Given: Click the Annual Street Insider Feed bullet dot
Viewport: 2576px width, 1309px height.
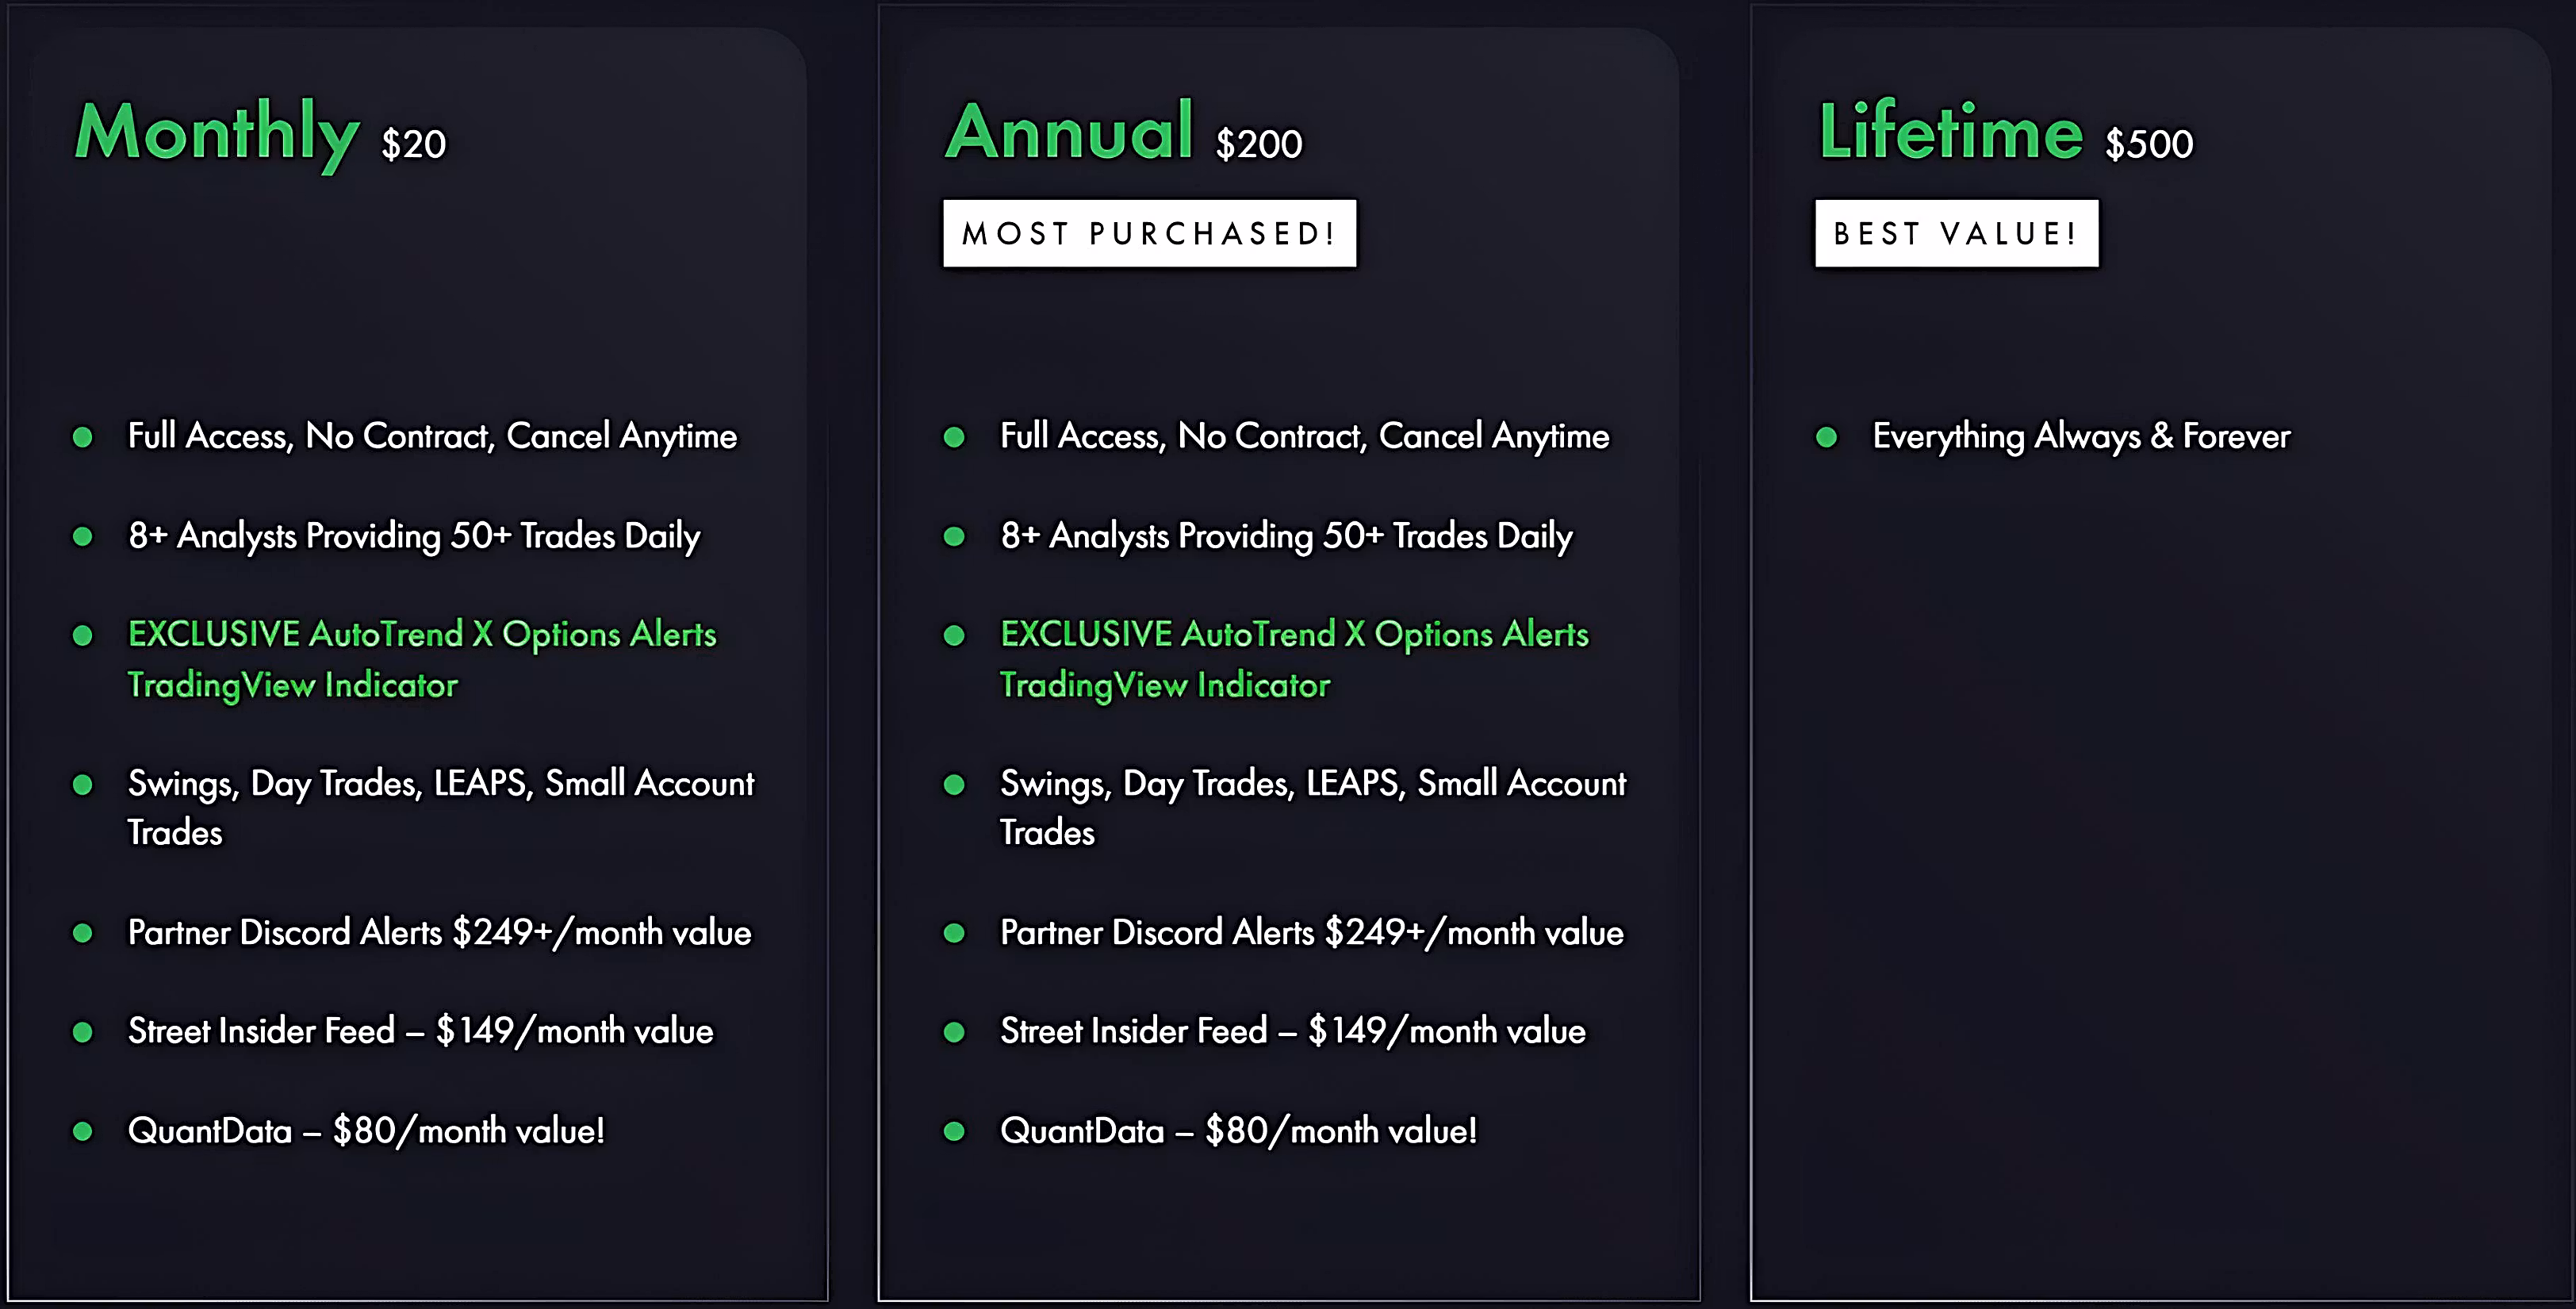Looking at the screenshot, I should click(x=954, y=1032).
